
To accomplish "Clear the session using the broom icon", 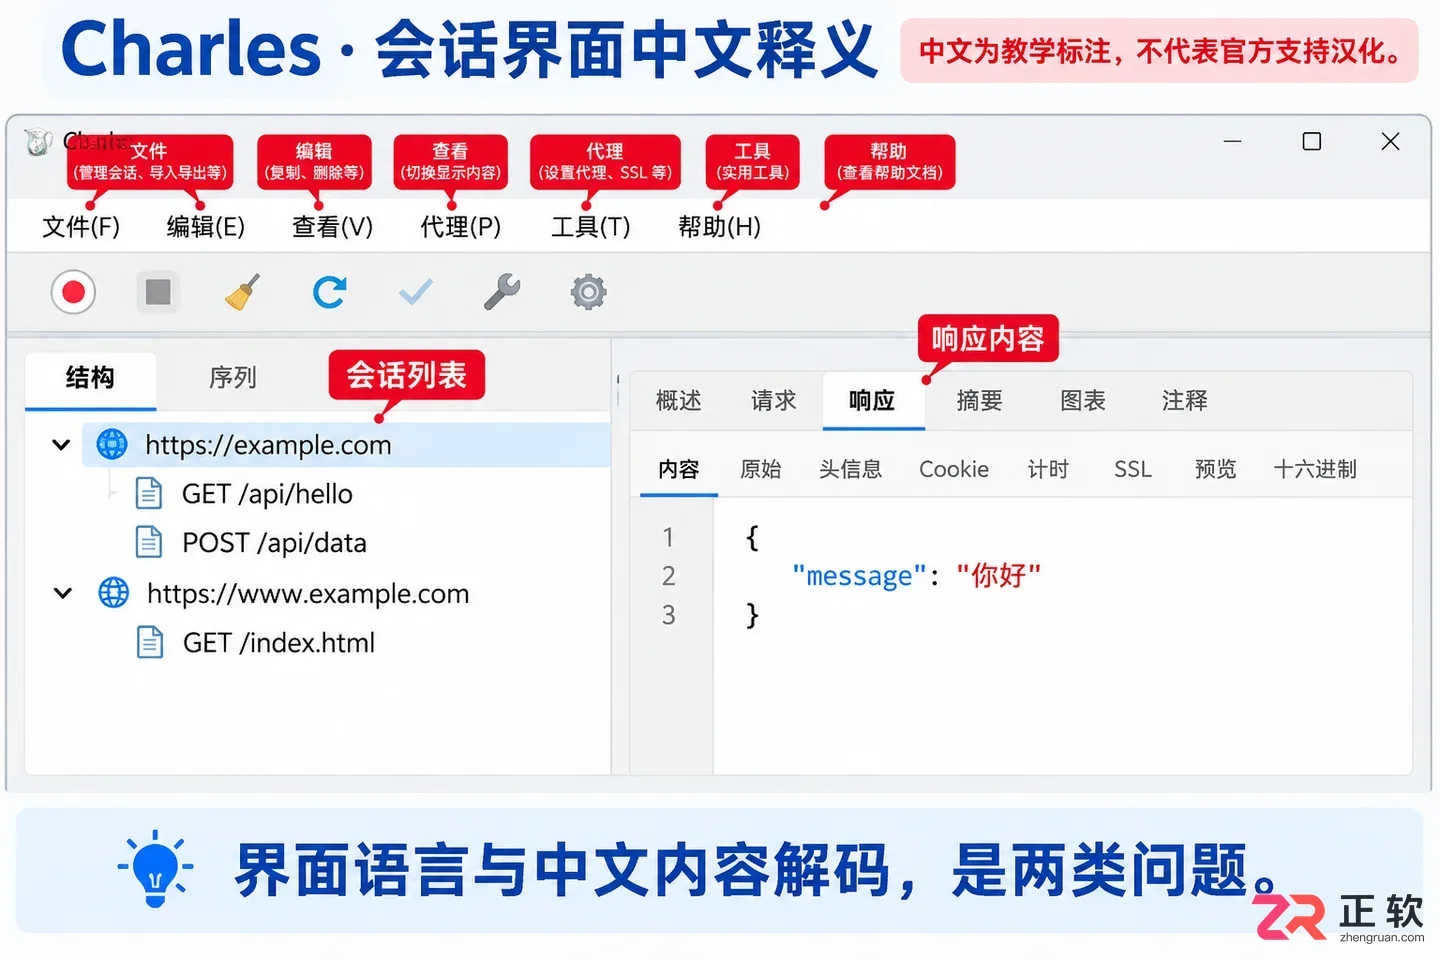I will point(243,292).
